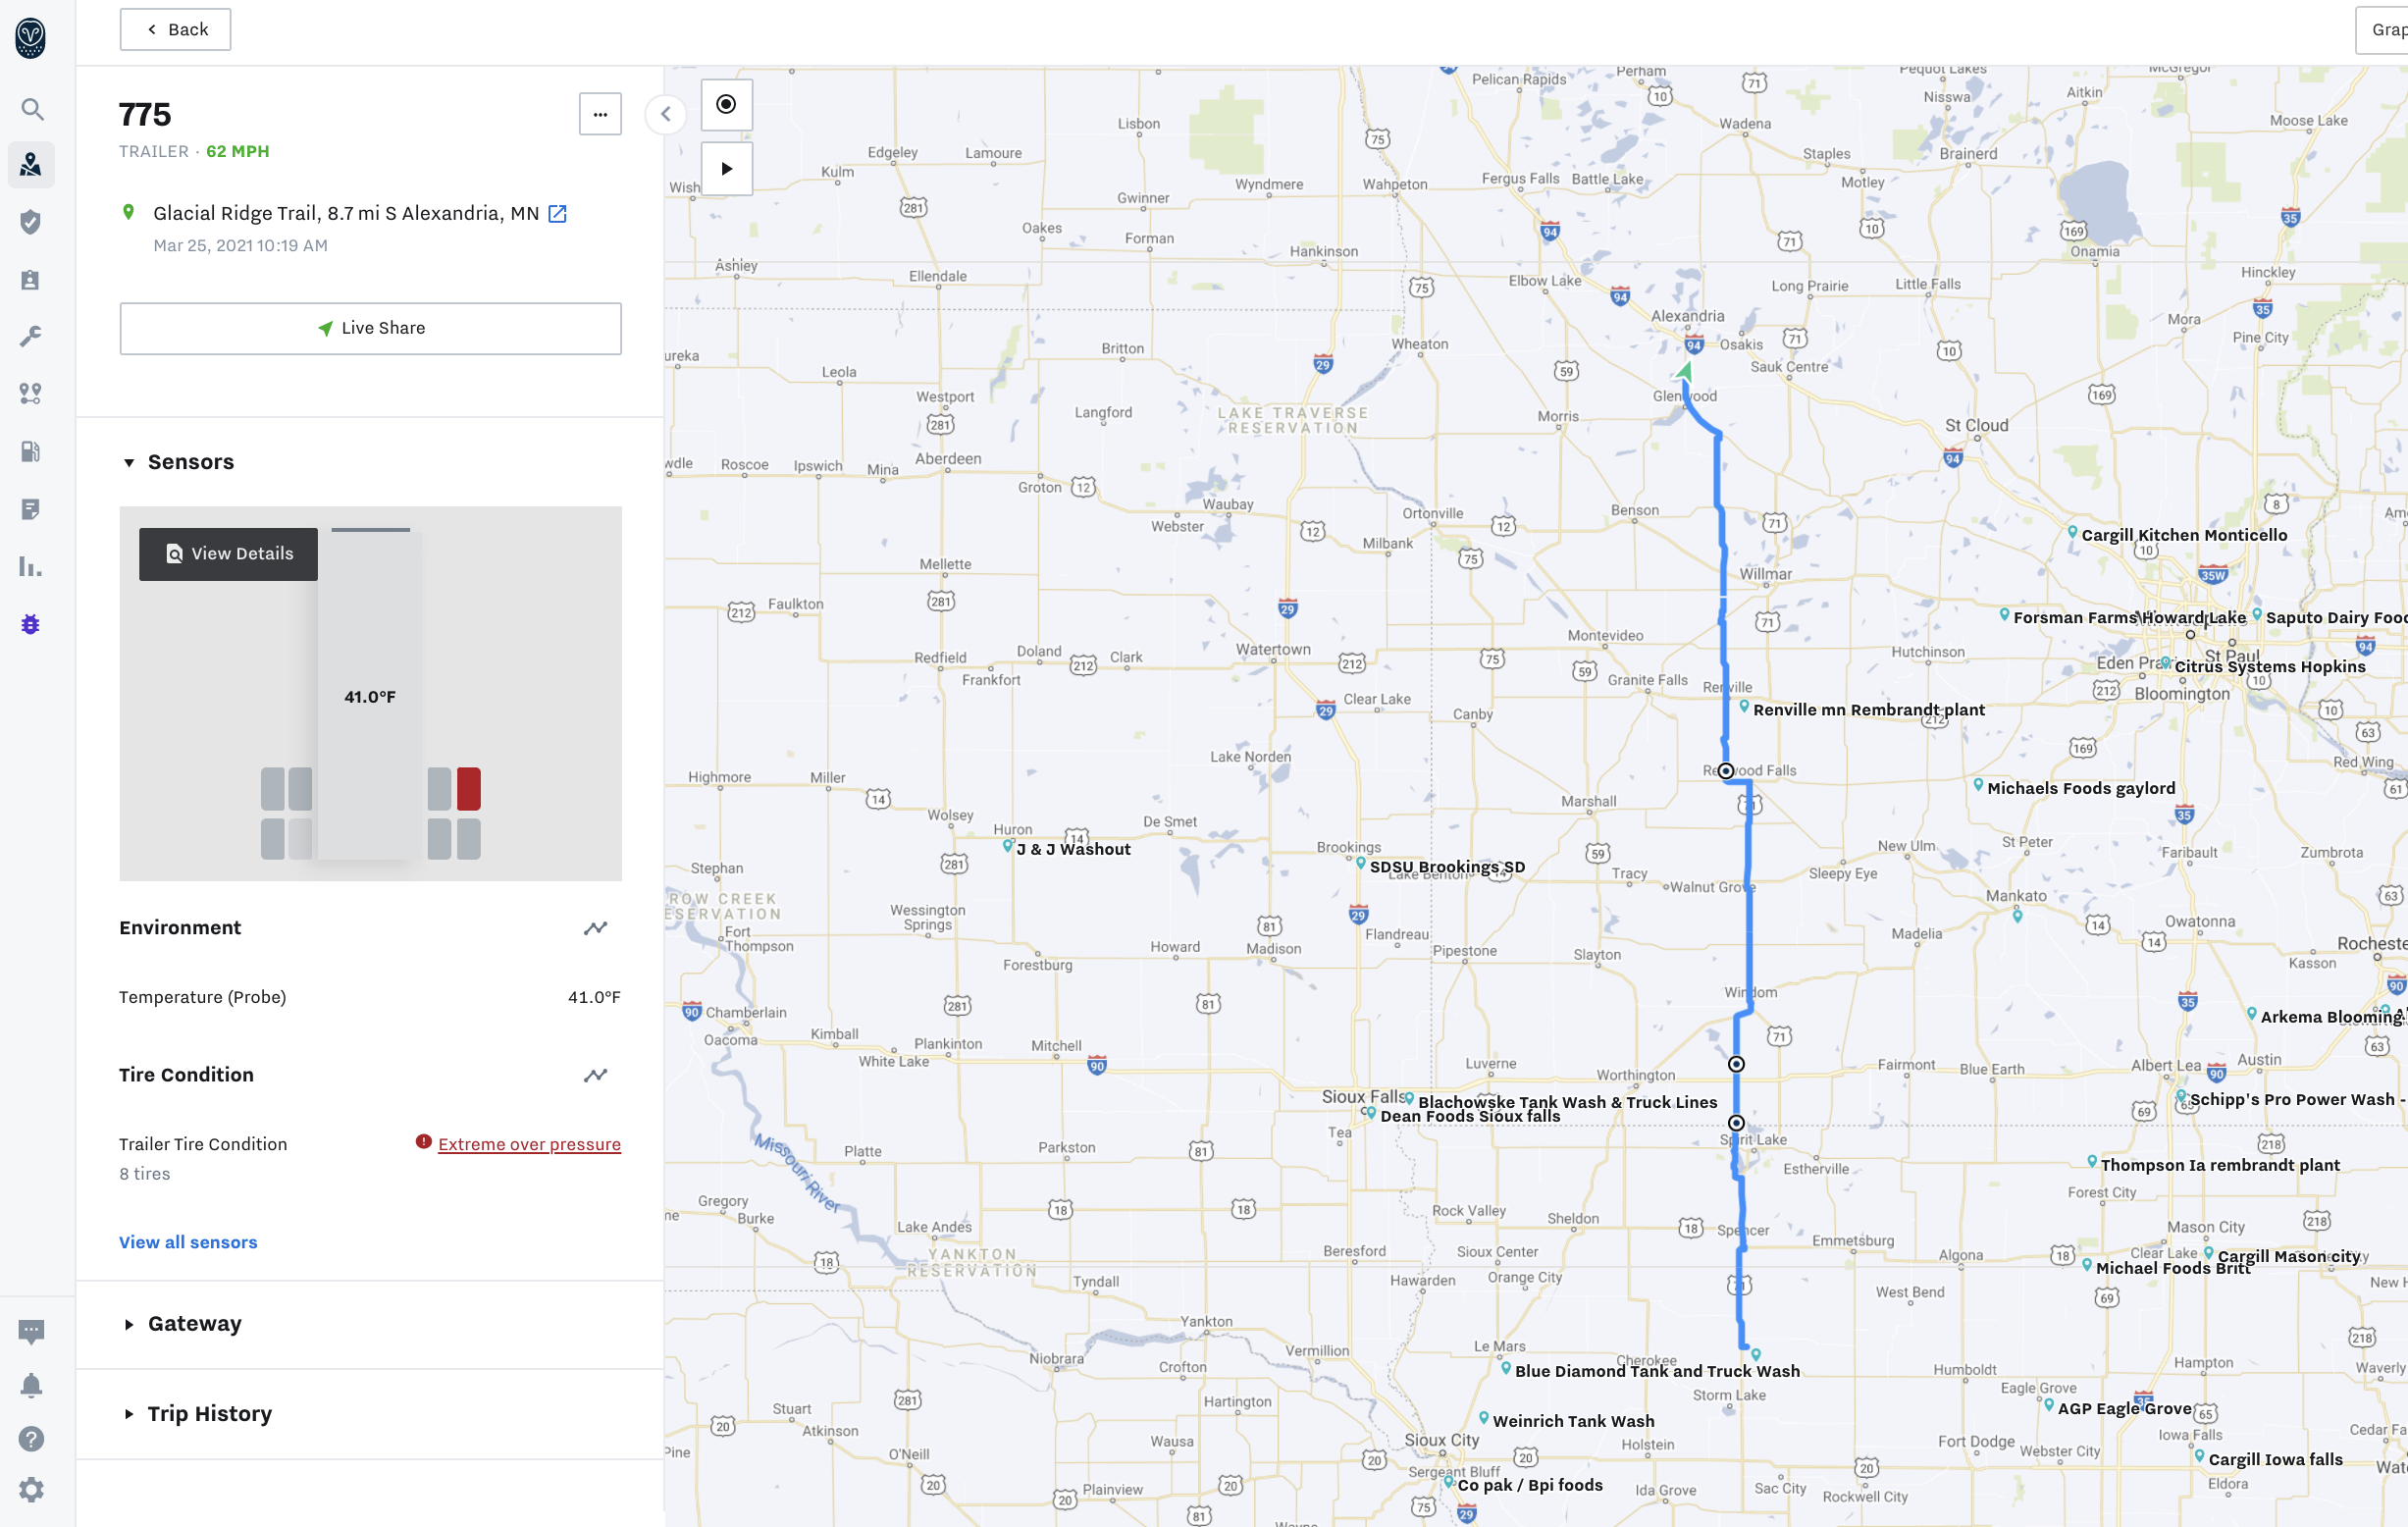Click View all sensors link
Image resolution: width=2408 pixels, height=1527 pixels.
(x=187, y=1242)
